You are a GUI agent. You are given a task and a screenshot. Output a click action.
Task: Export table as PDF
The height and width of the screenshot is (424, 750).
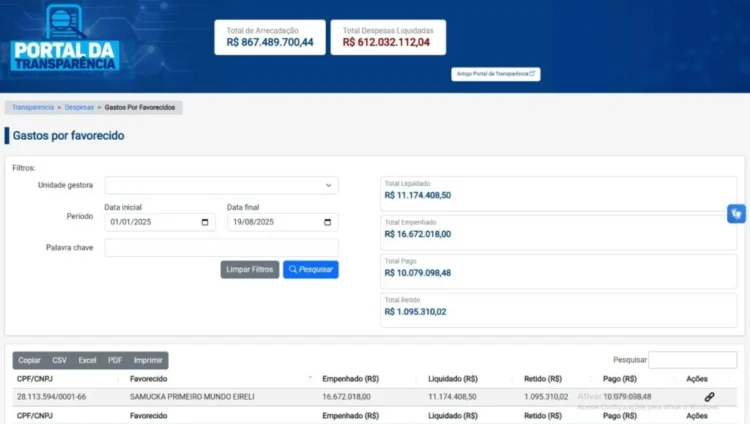click(x=115, y=360)
